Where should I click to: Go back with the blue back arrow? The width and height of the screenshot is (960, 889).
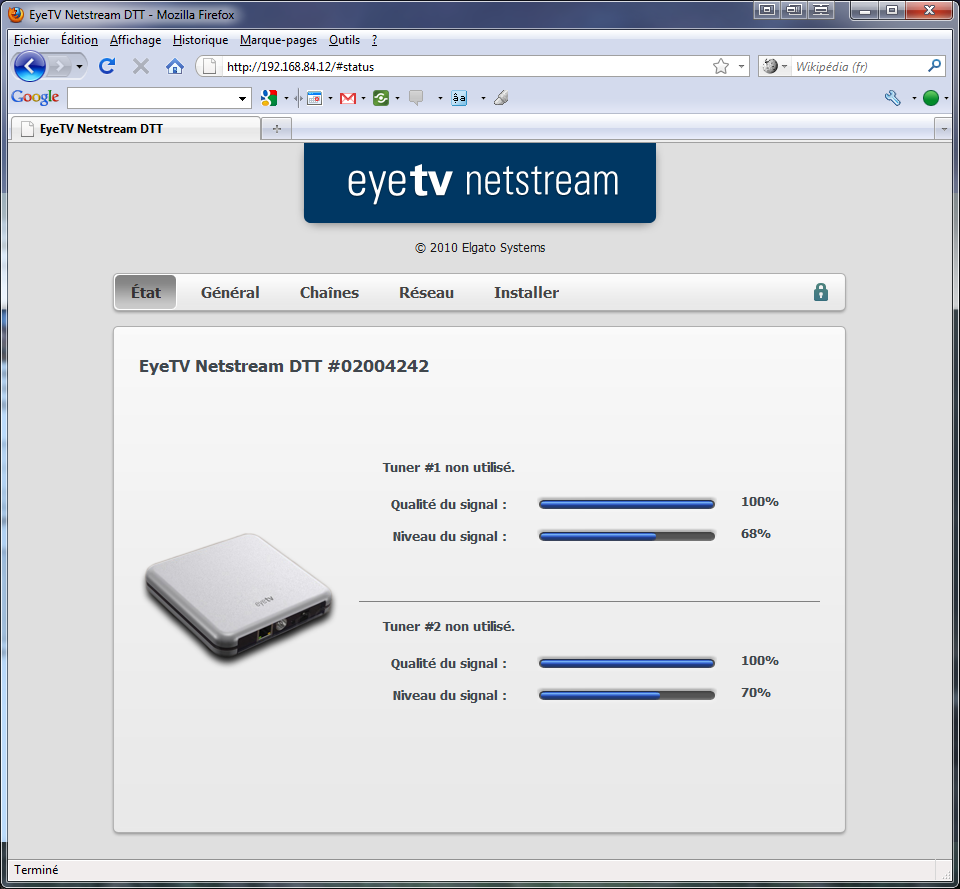coord(29,66)
